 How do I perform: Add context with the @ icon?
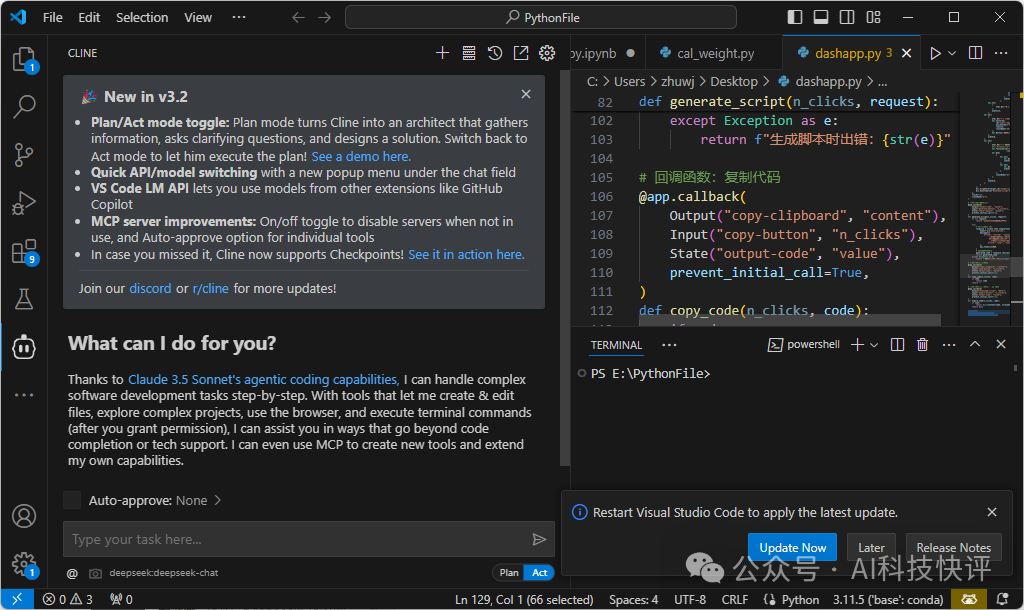72,573
